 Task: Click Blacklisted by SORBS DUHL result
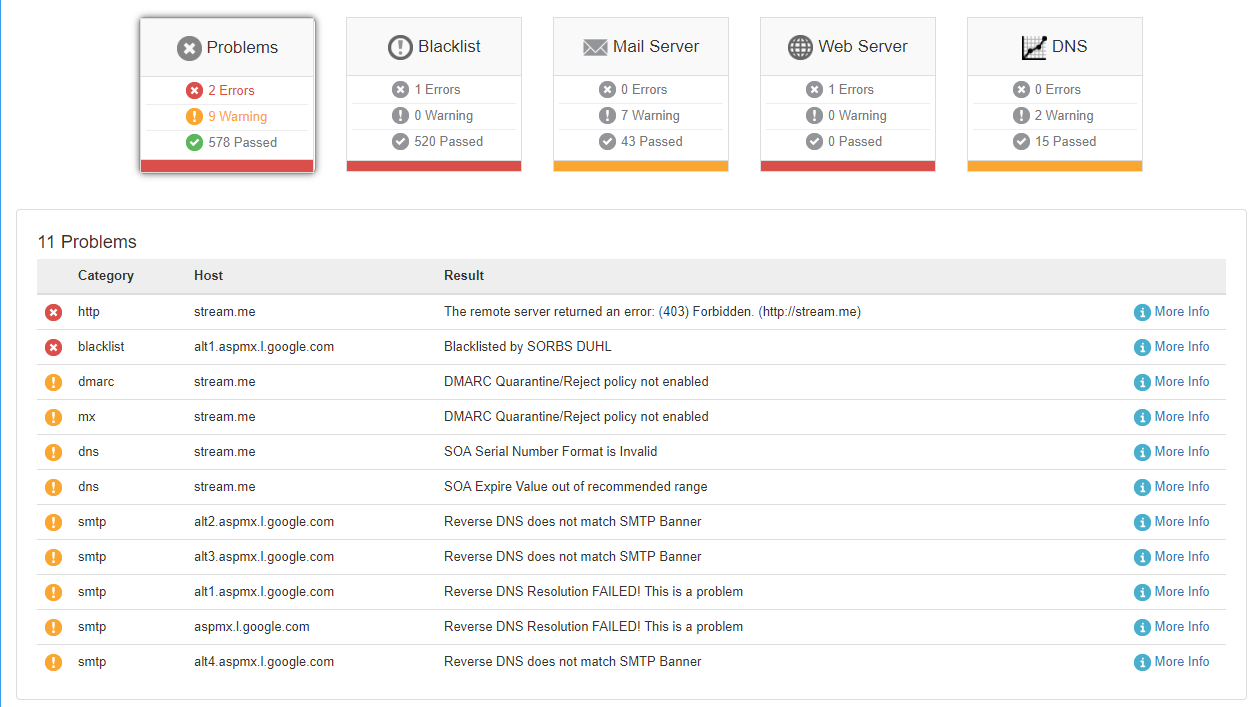(528, 347)
